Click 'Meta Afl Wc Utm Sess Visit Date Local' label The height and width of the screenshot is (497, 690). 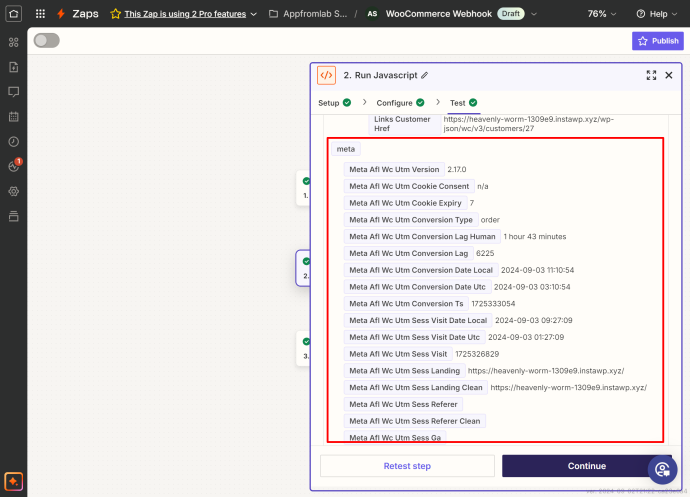tap(418, 320)
